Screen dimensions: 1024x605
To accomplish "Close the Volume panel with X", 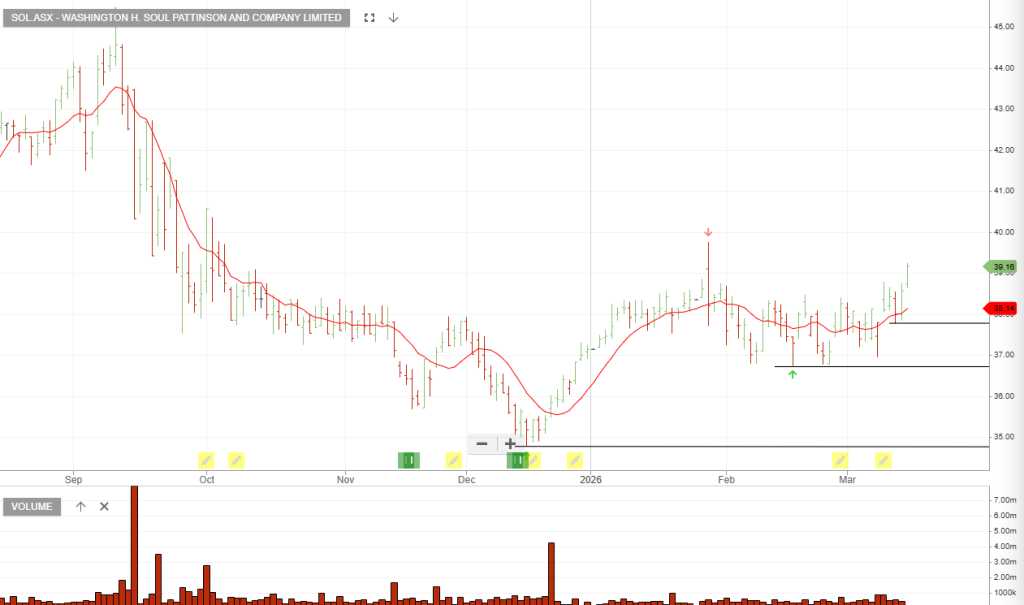I will click(104, 506).
